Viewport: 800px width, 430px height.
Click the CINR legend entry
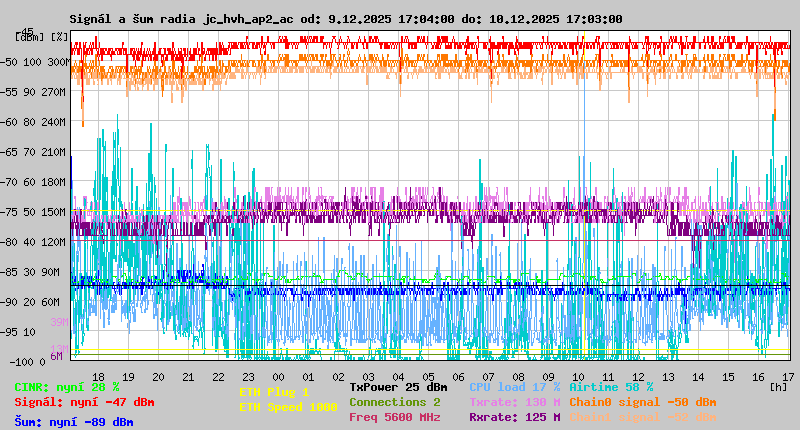coord(66,387)
